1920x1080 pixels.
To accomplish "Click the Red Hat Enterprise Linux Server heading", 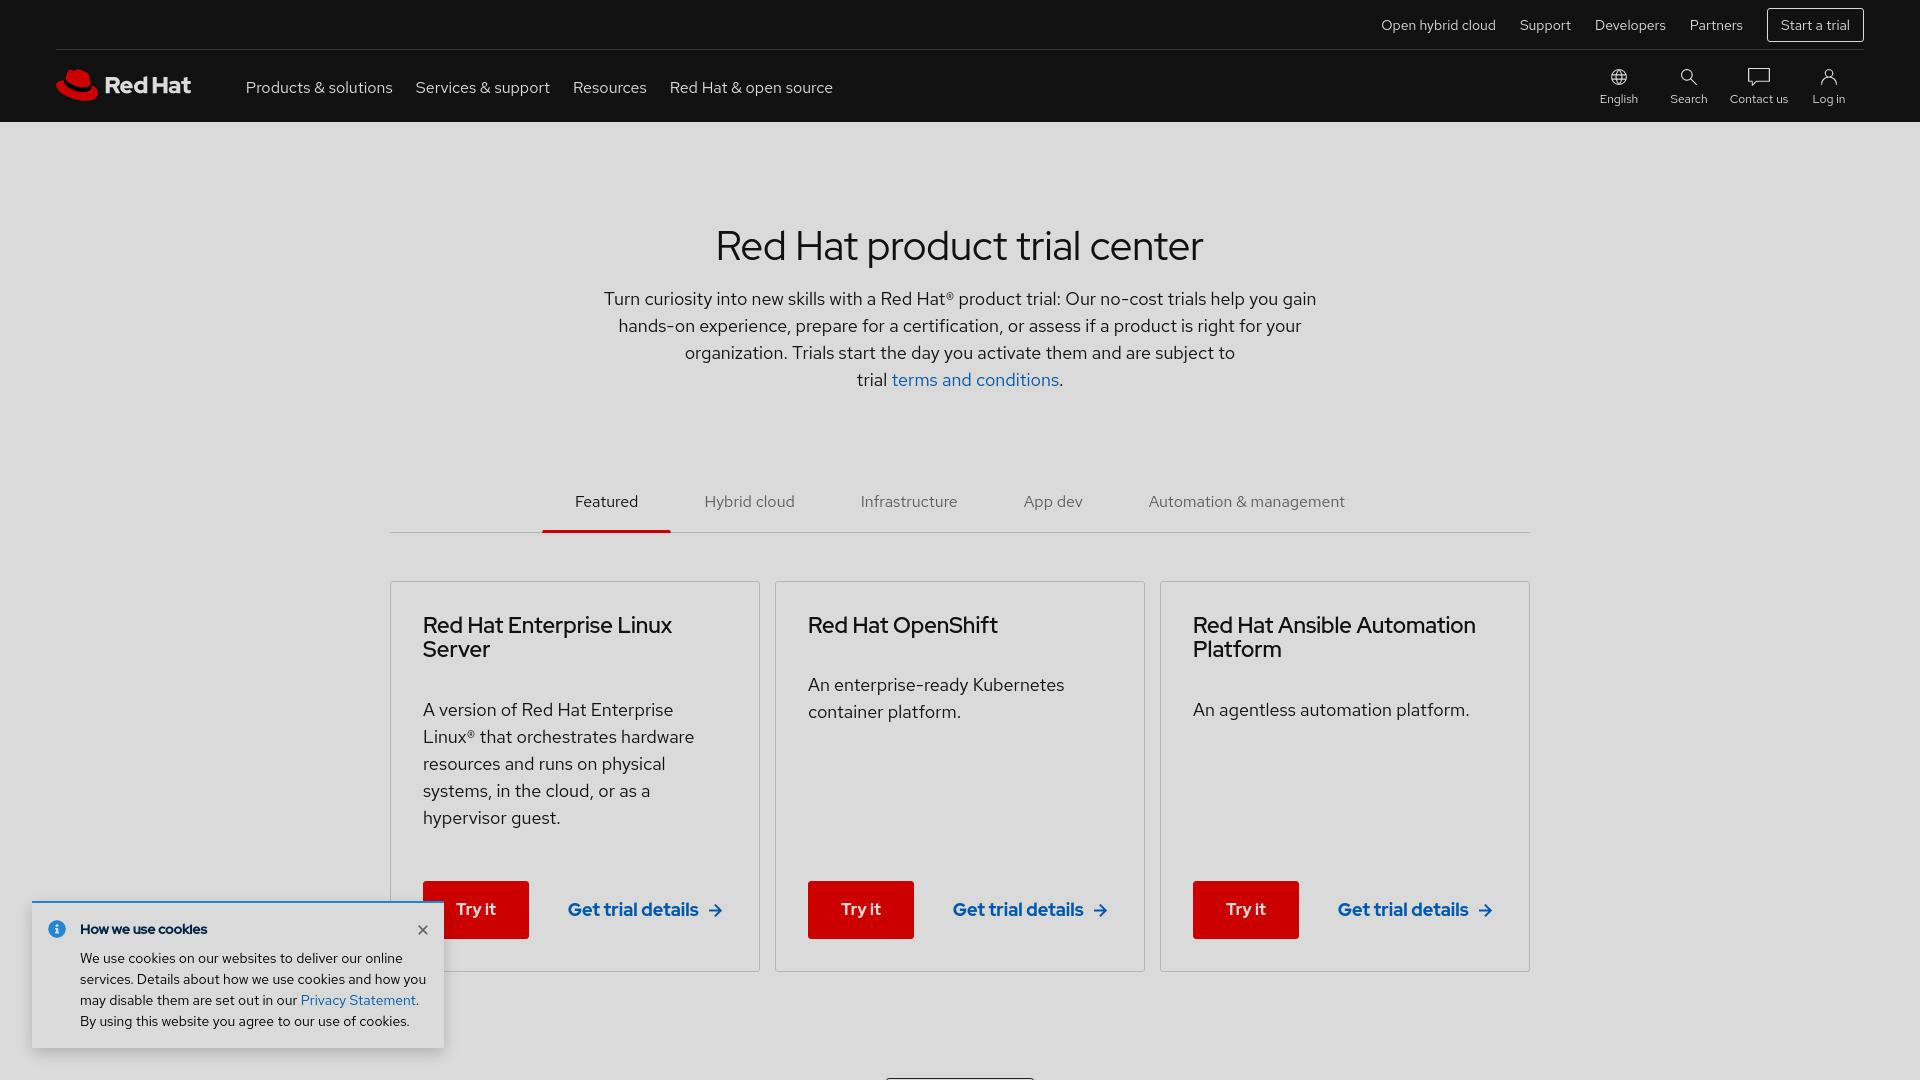I will (x=547, y=637).
